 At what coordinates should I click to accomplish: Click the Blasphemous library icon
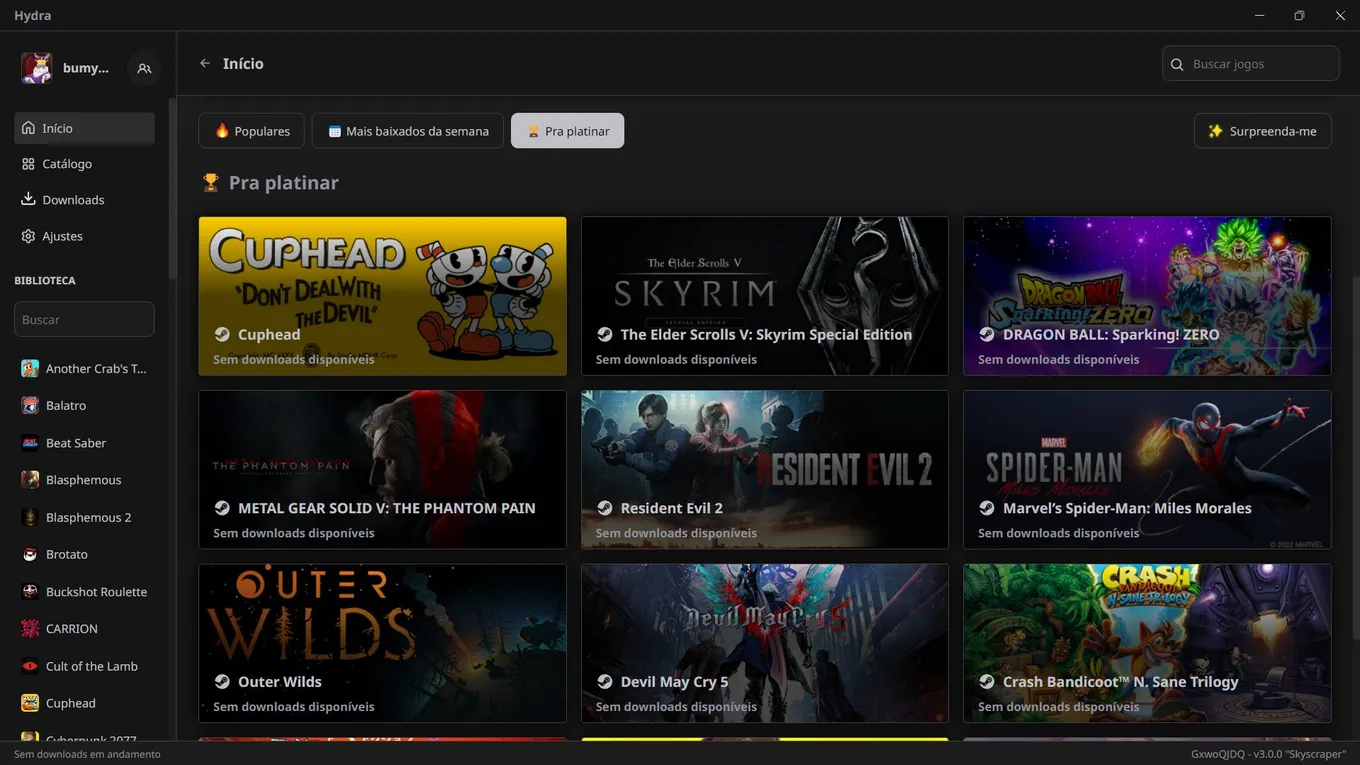tap(30, 480)
